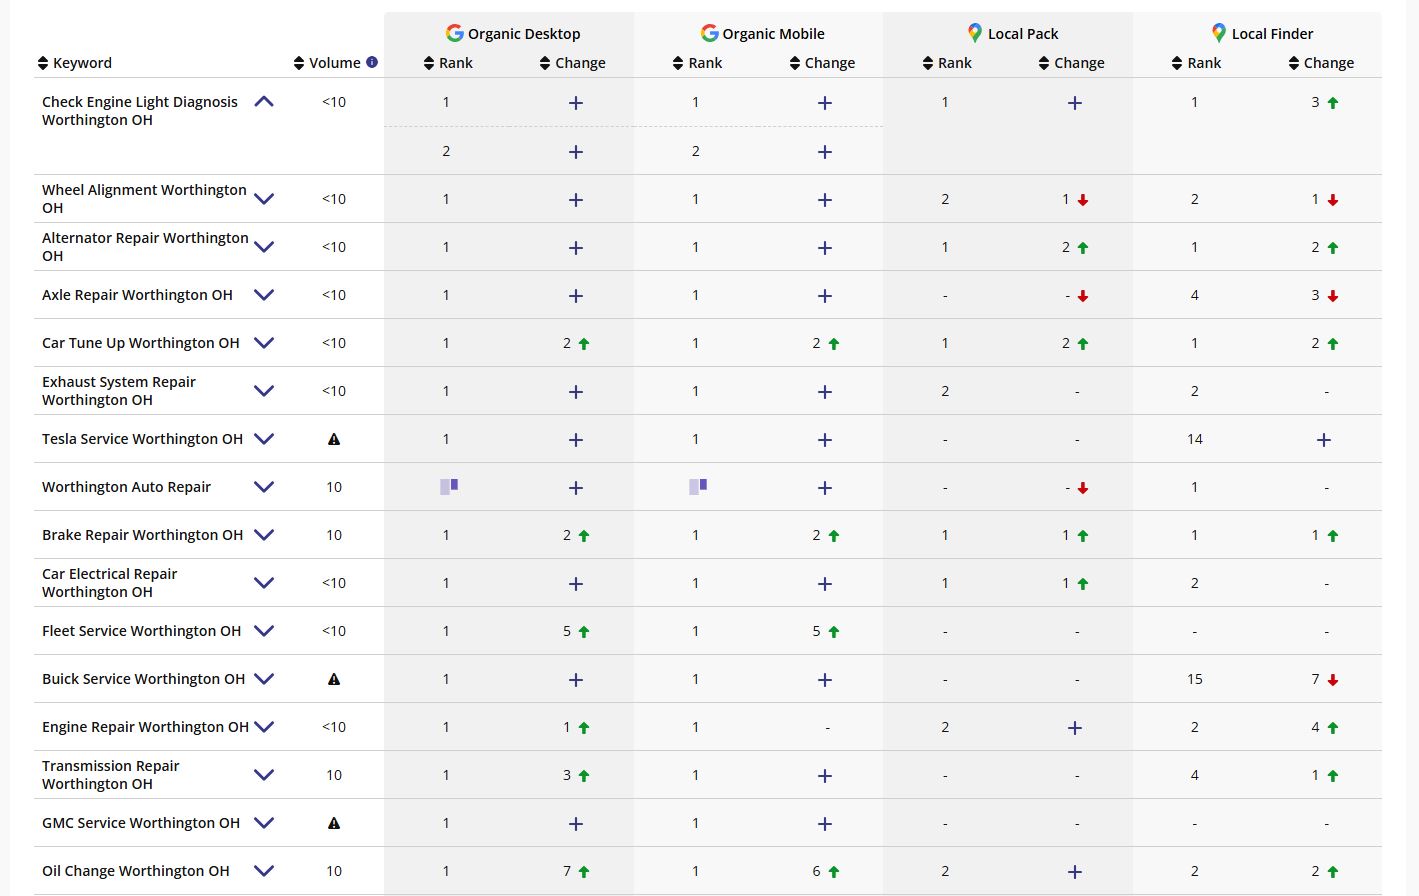Click Car Tune Up Worthington OH keyword

pos(141,343)
